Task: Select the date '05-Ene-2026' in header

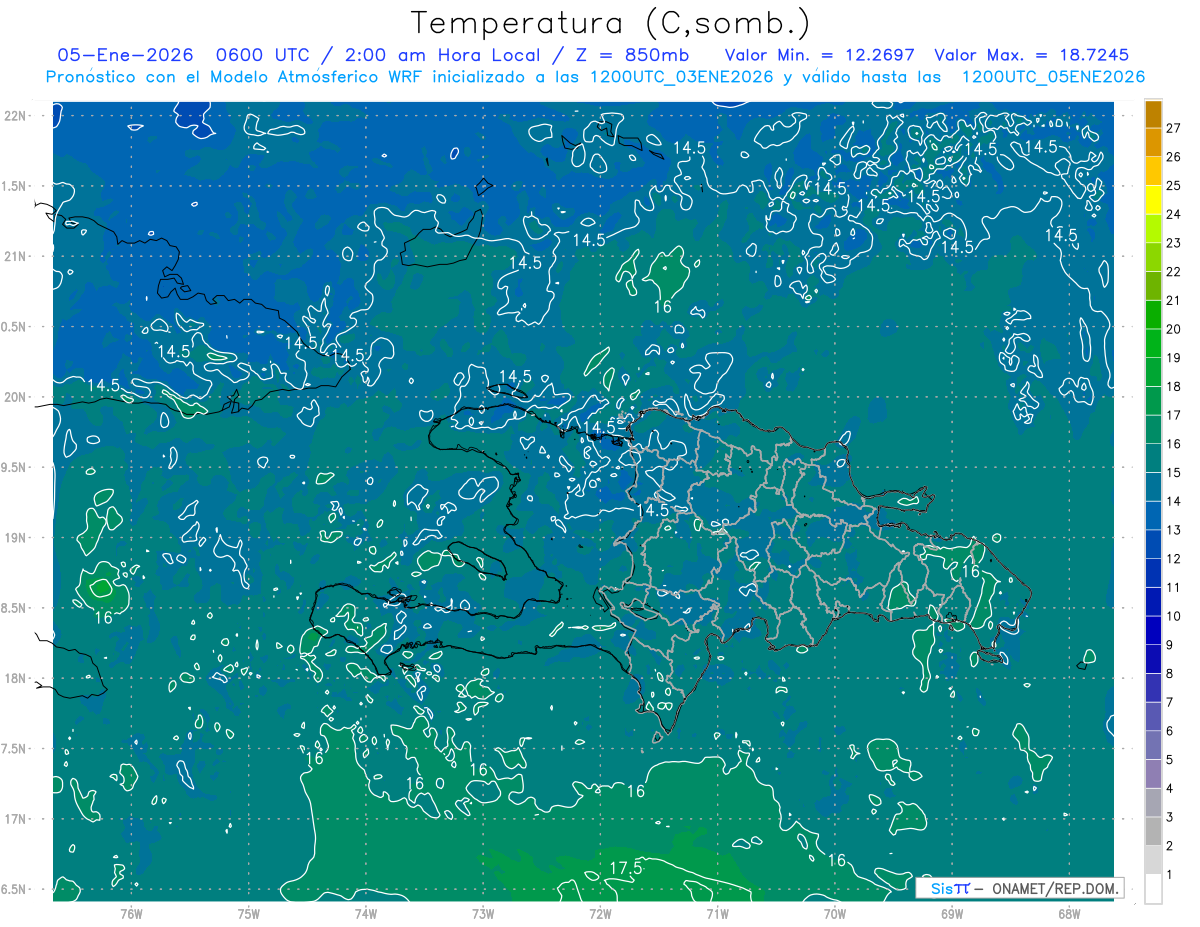Action: click(x=123, y=56)
